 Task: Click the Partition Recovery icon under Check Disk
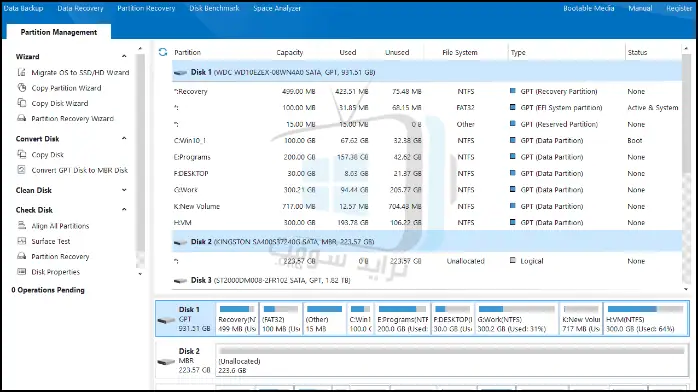point(21,256)
